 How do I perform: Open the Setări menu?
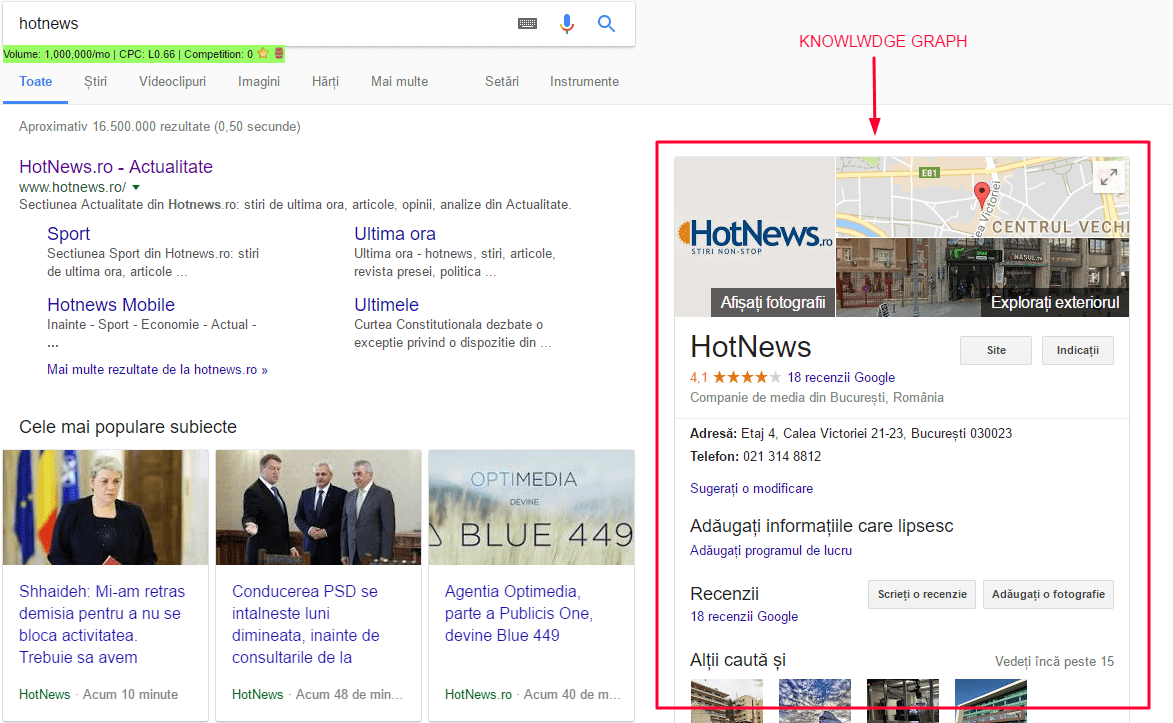pyautogui.click(x=501, y=82)
